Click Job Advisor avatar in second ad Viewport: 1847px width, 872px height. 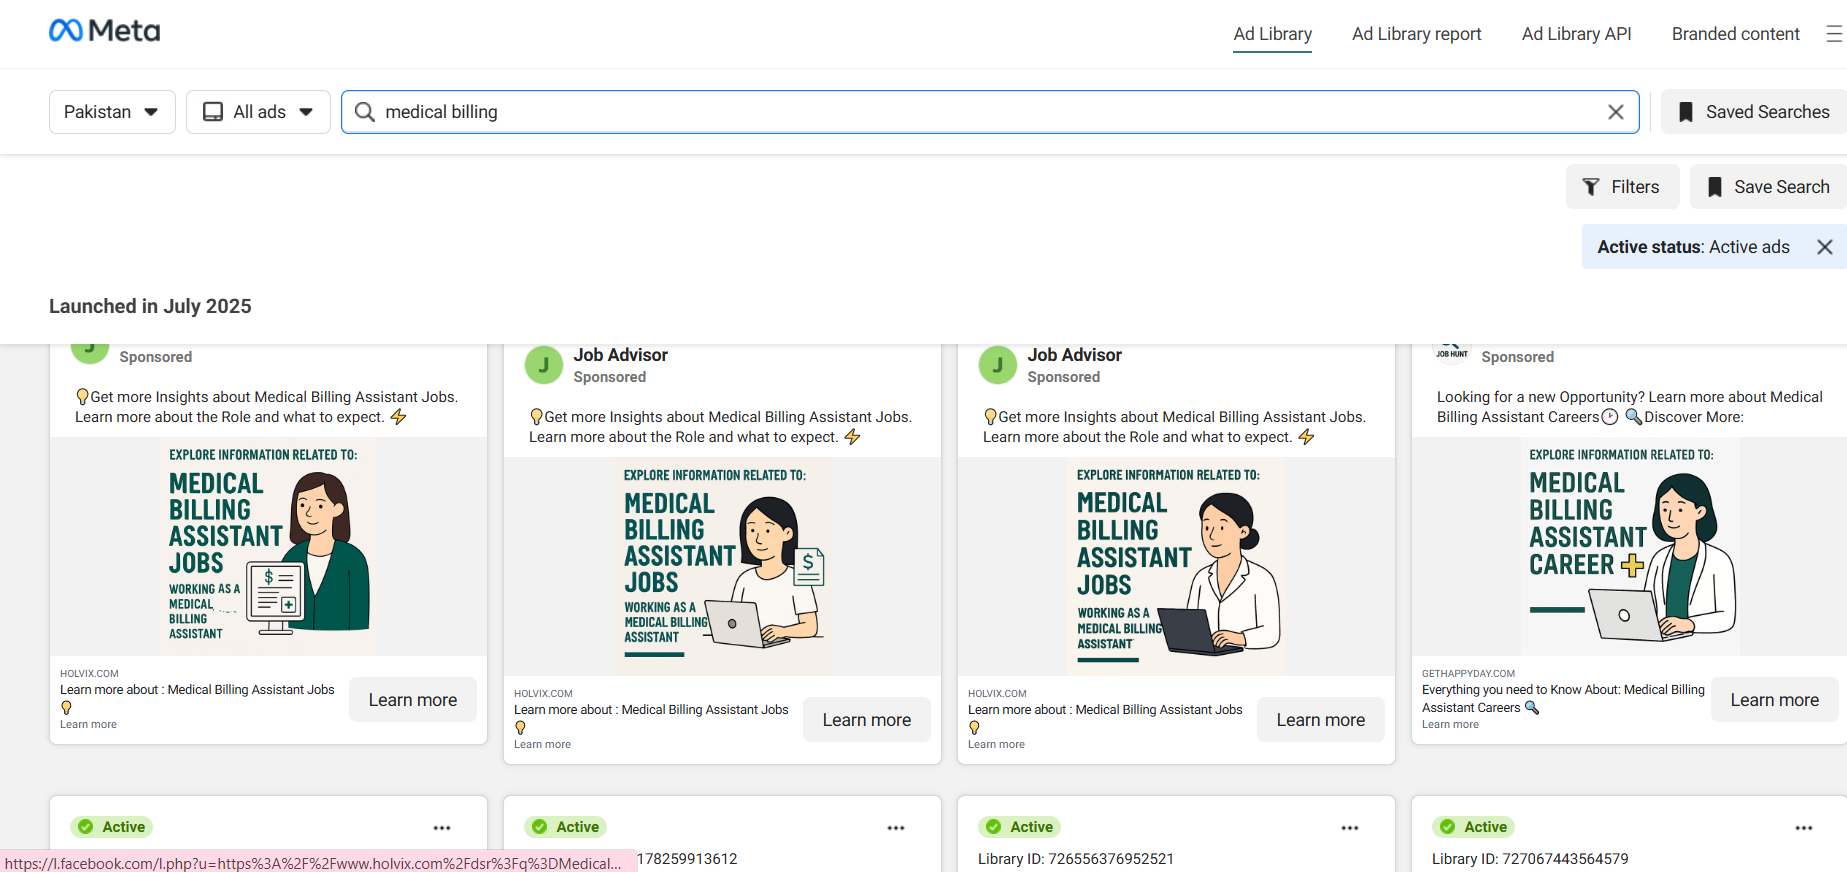coord(543,365)
